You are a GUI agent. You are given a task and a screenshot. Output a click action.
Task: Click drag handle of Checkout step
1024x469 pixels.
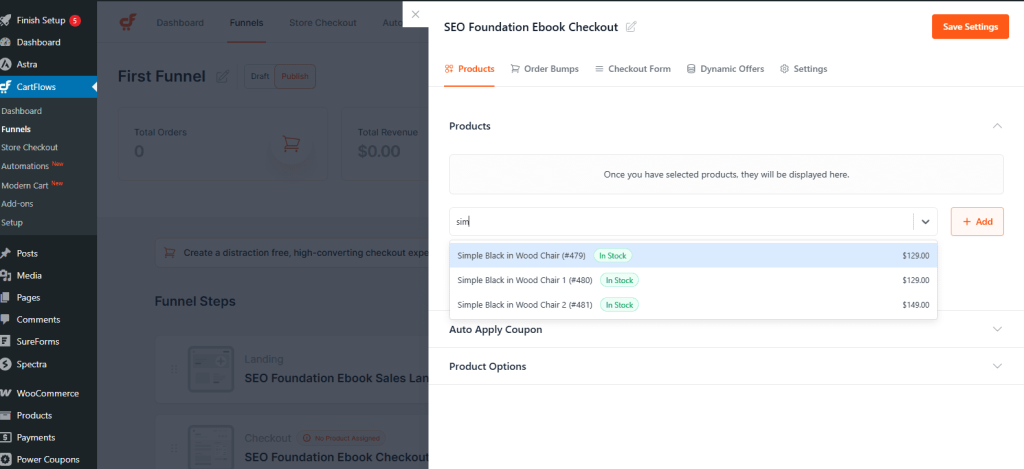[174, 448]
